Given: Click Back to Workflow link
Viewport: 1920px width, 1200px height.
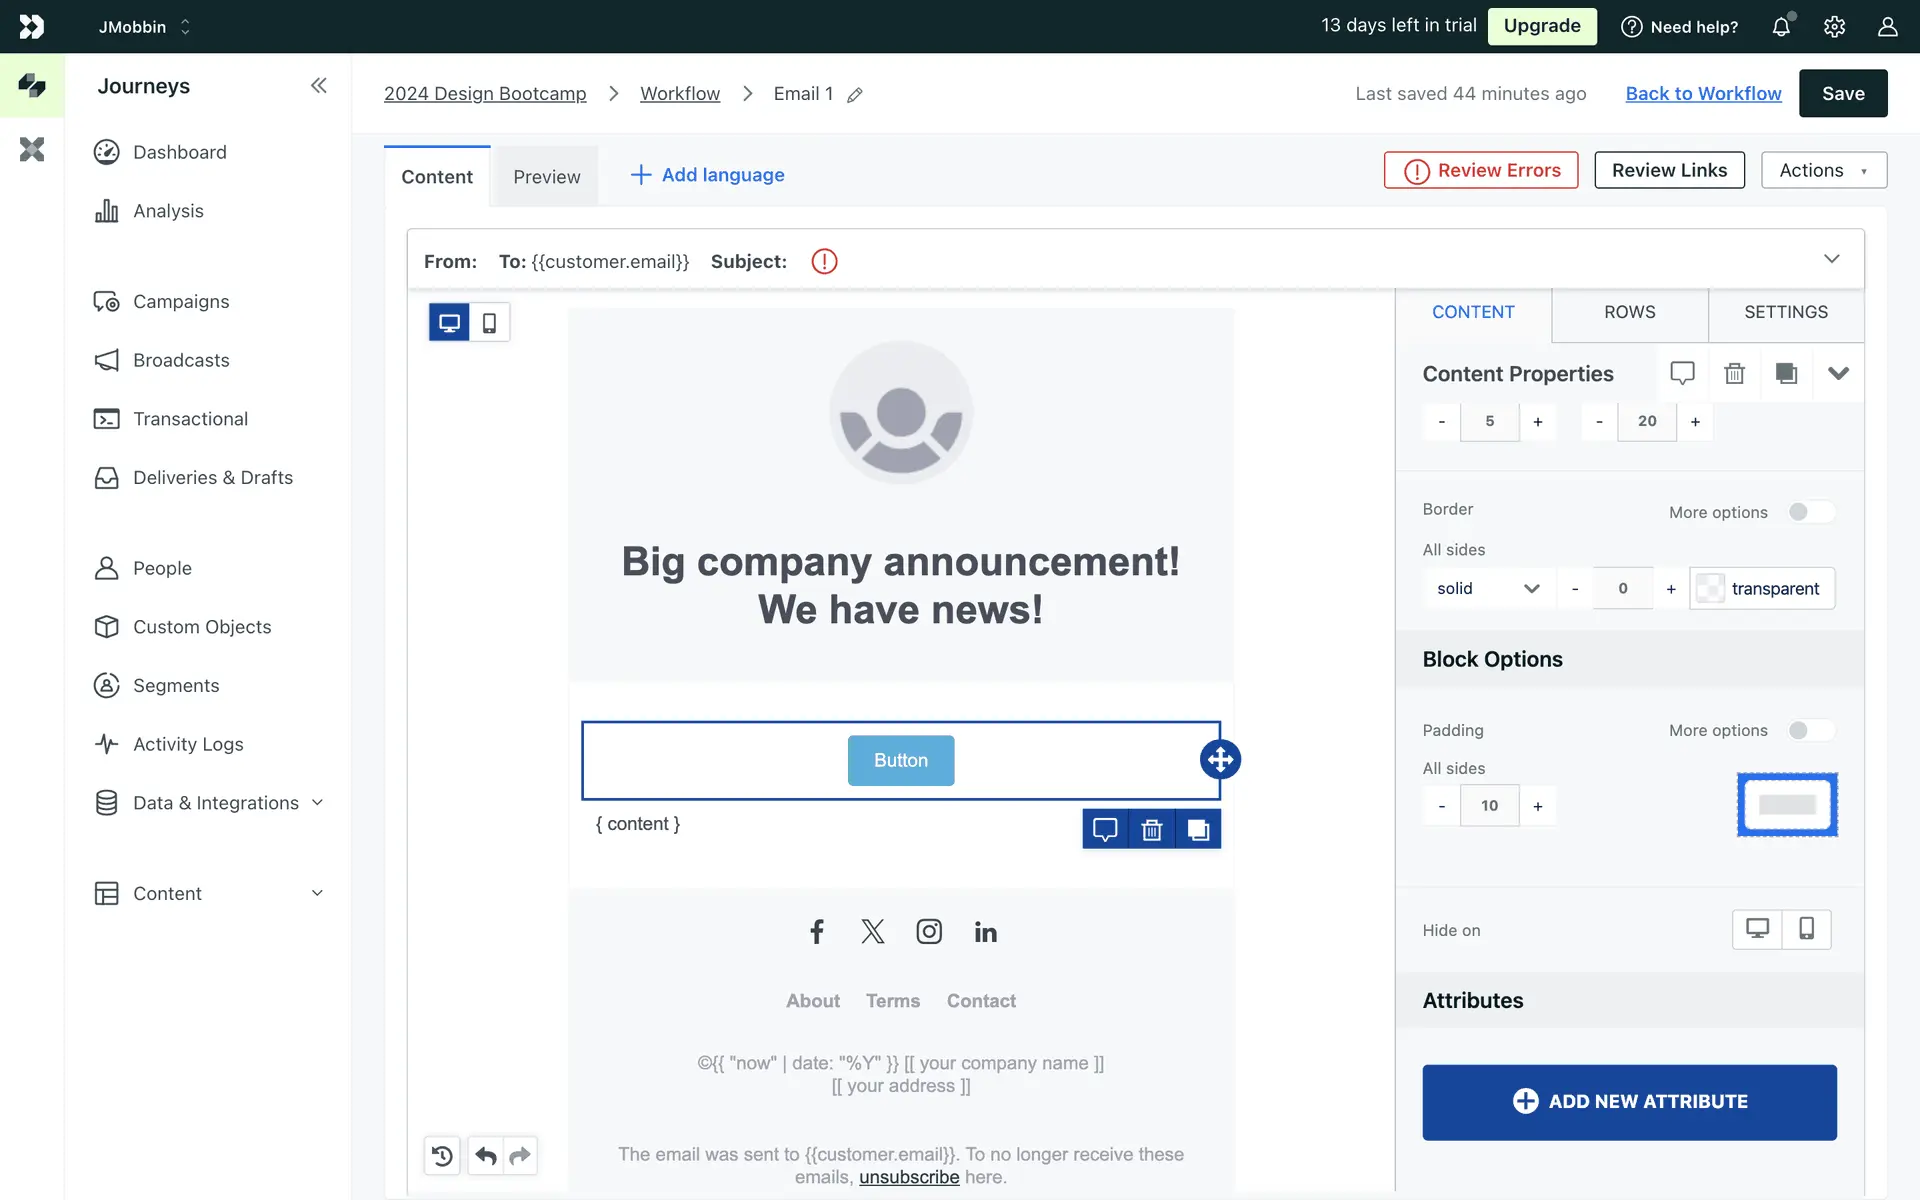Looking at the screenshot, I should tap(1703, 93).
